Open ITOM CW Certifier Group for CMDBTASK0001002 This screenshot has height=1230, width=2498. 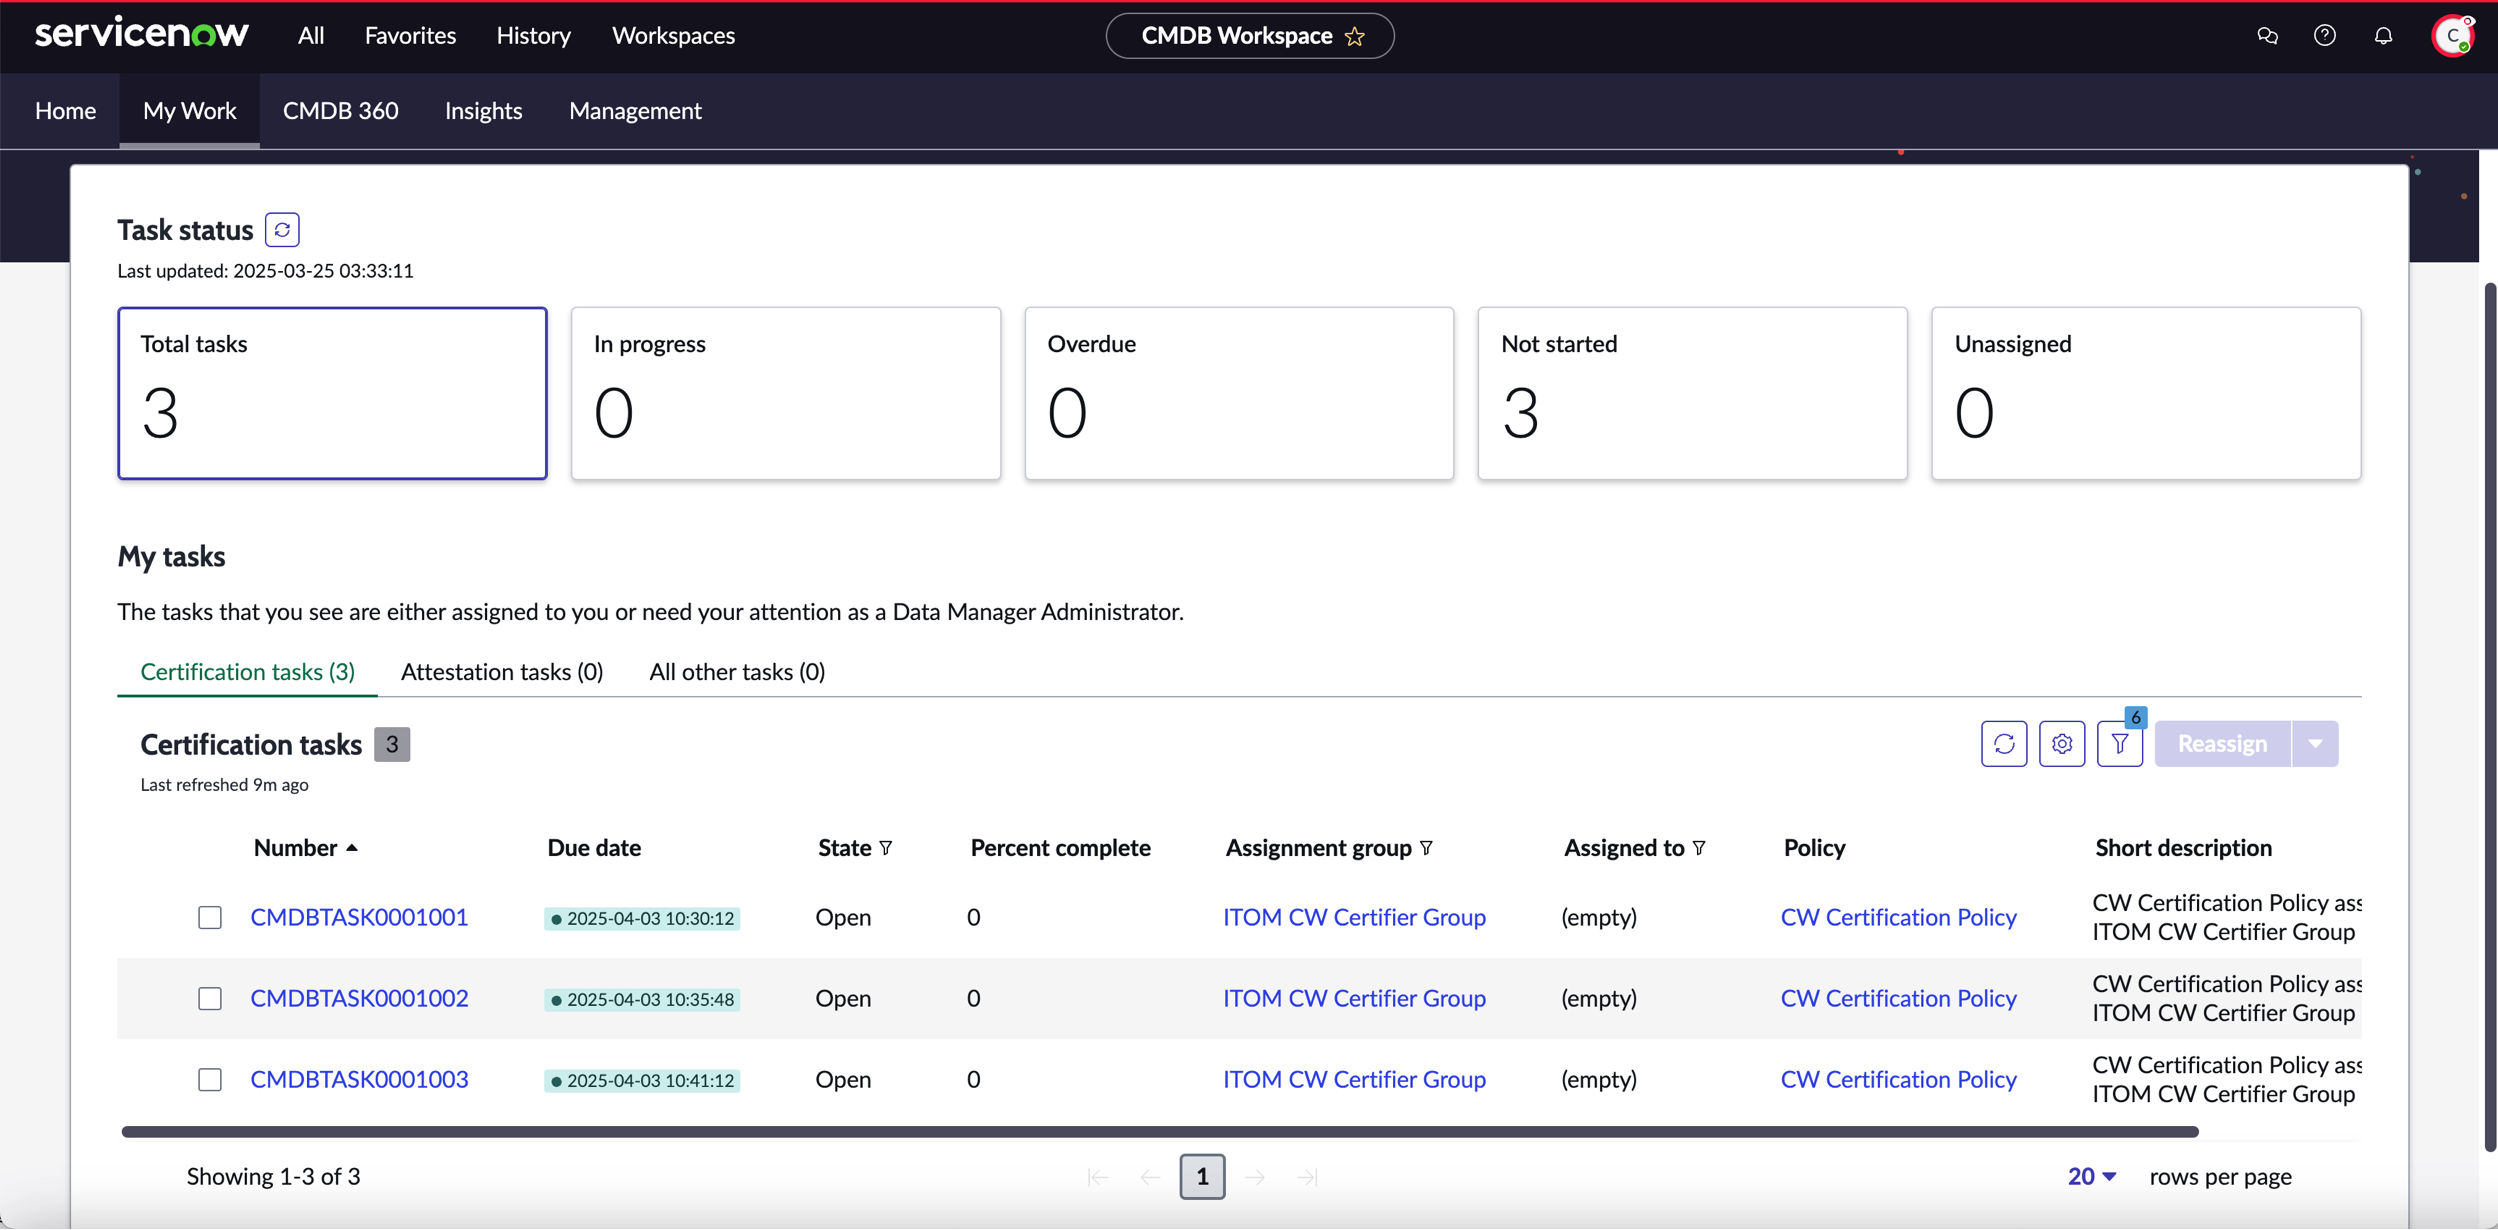(x=1354, y=999)
